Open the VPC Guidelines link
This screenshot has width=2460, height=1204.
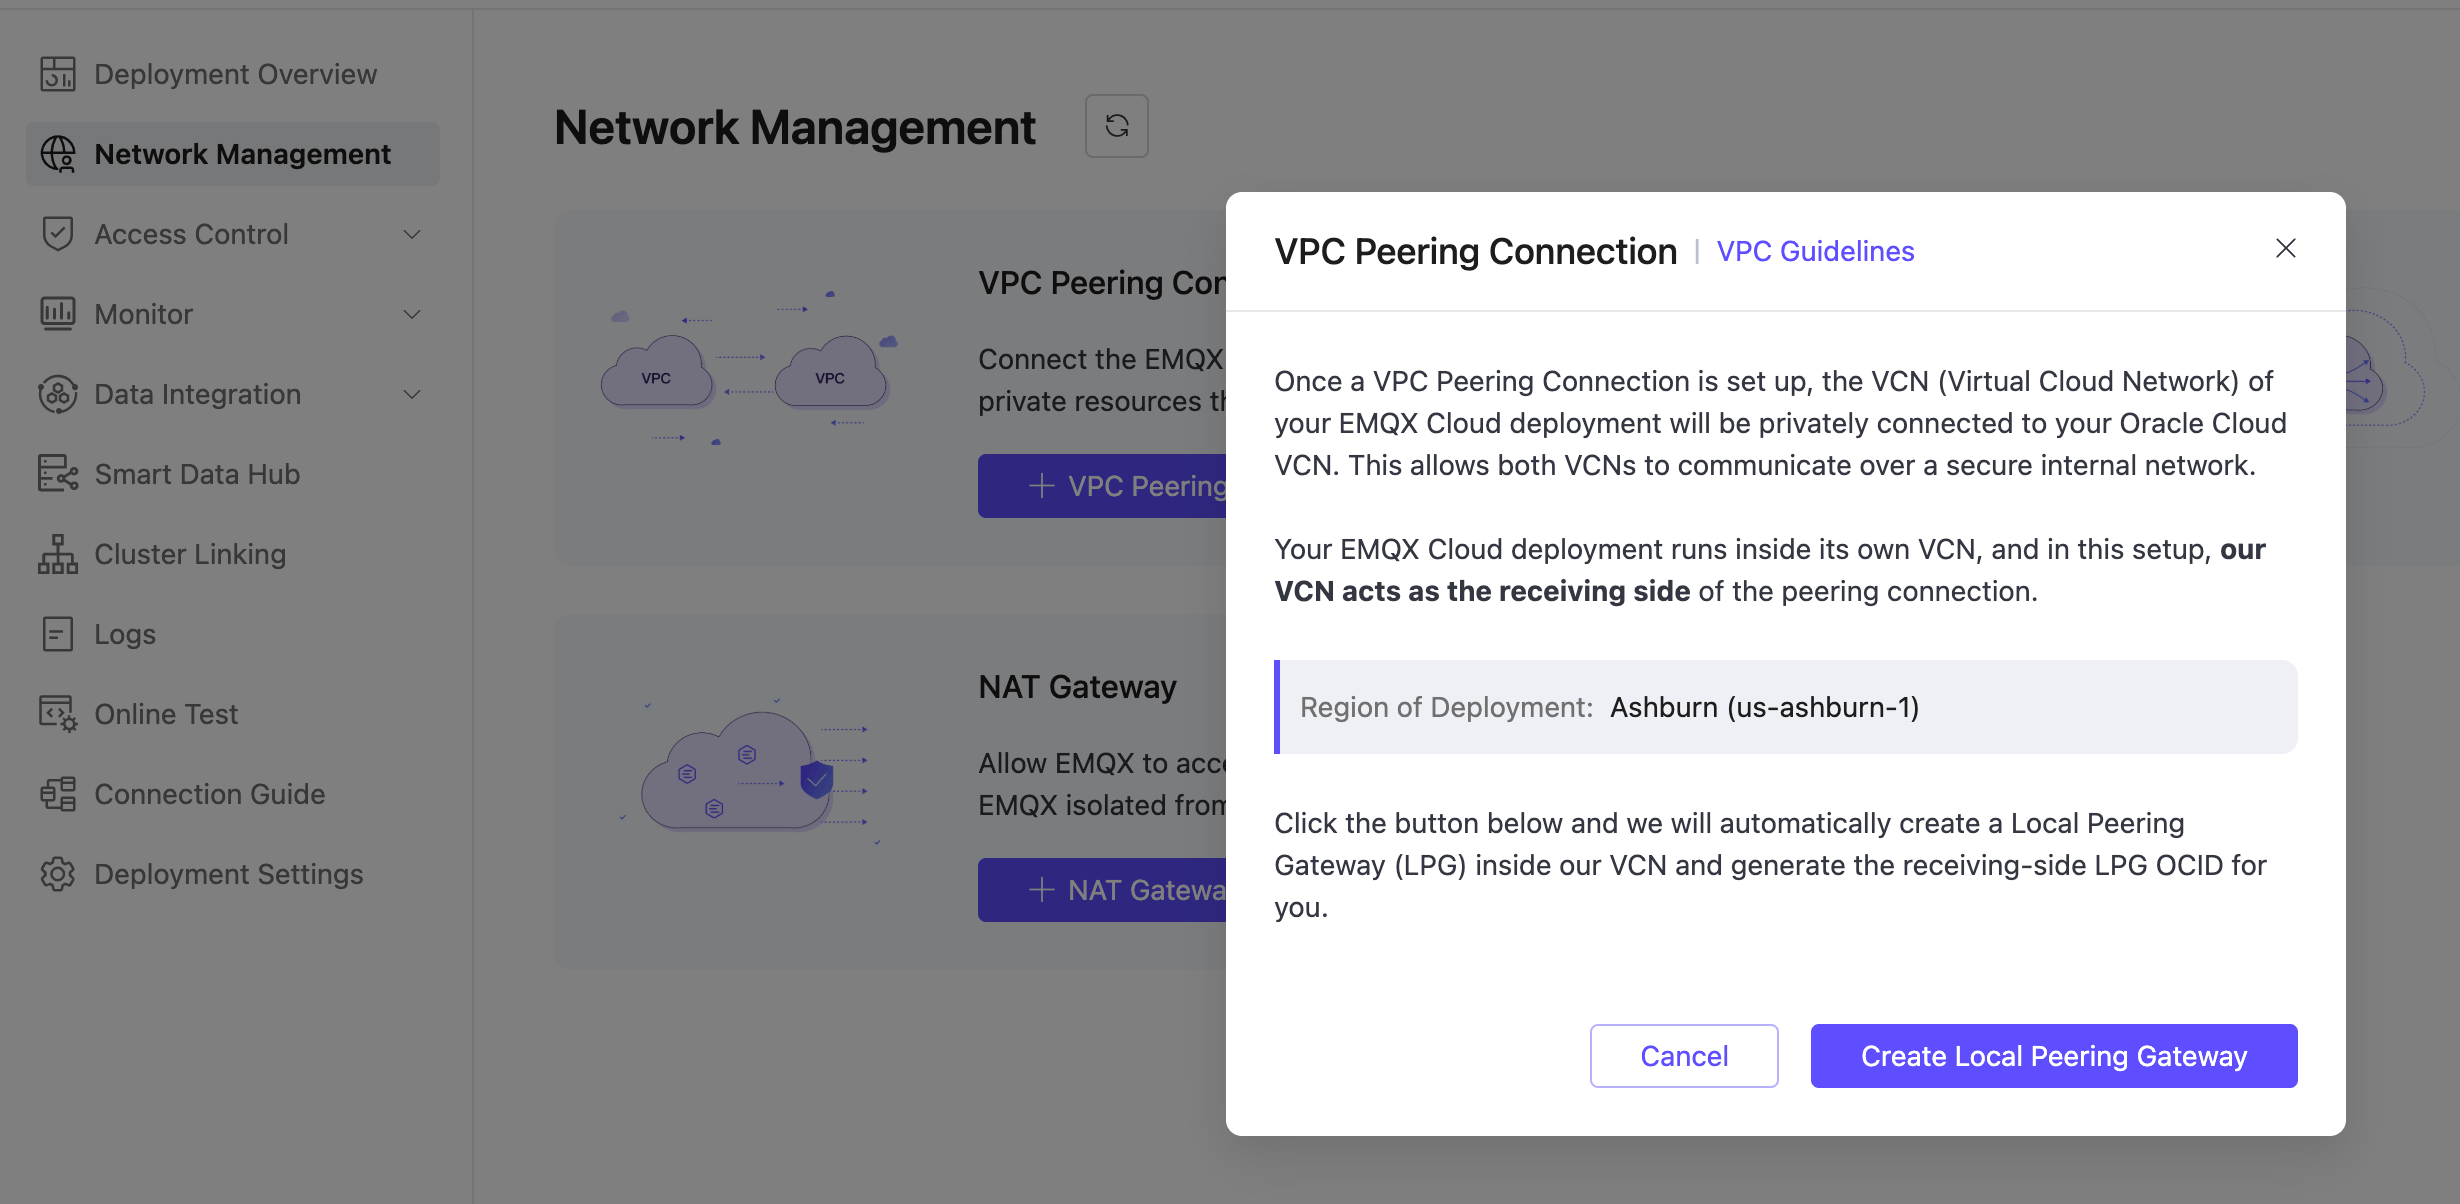tap(1815, 251)
